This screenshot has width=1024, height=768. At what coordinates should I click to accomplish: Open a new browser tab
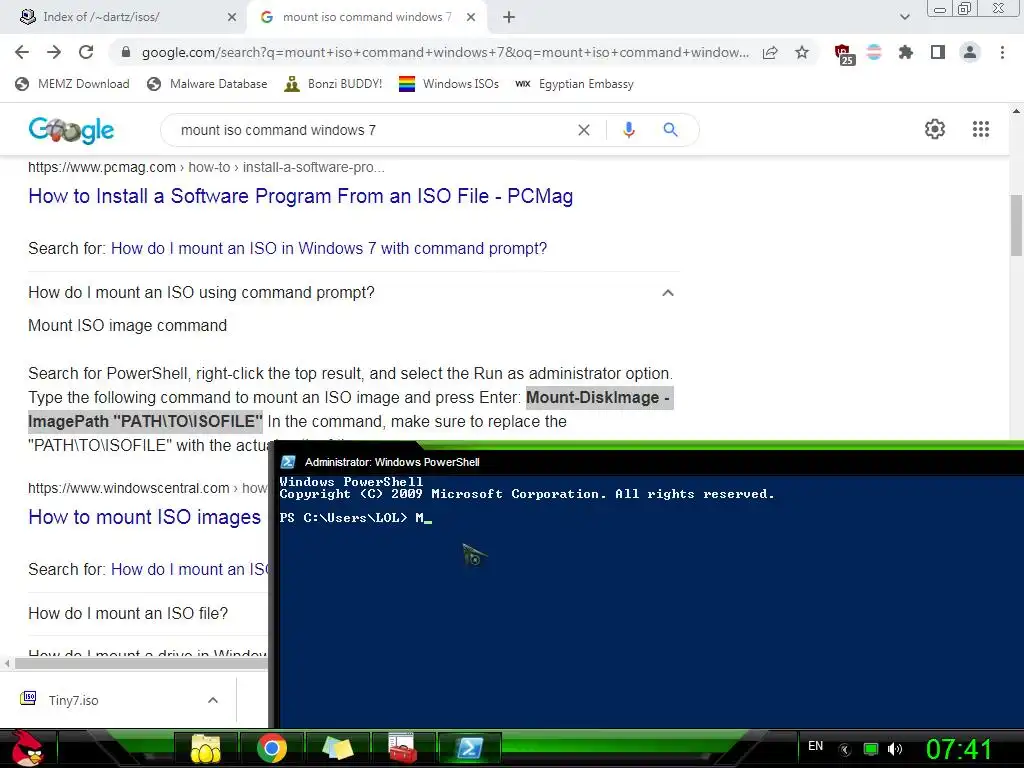(509, 18)
